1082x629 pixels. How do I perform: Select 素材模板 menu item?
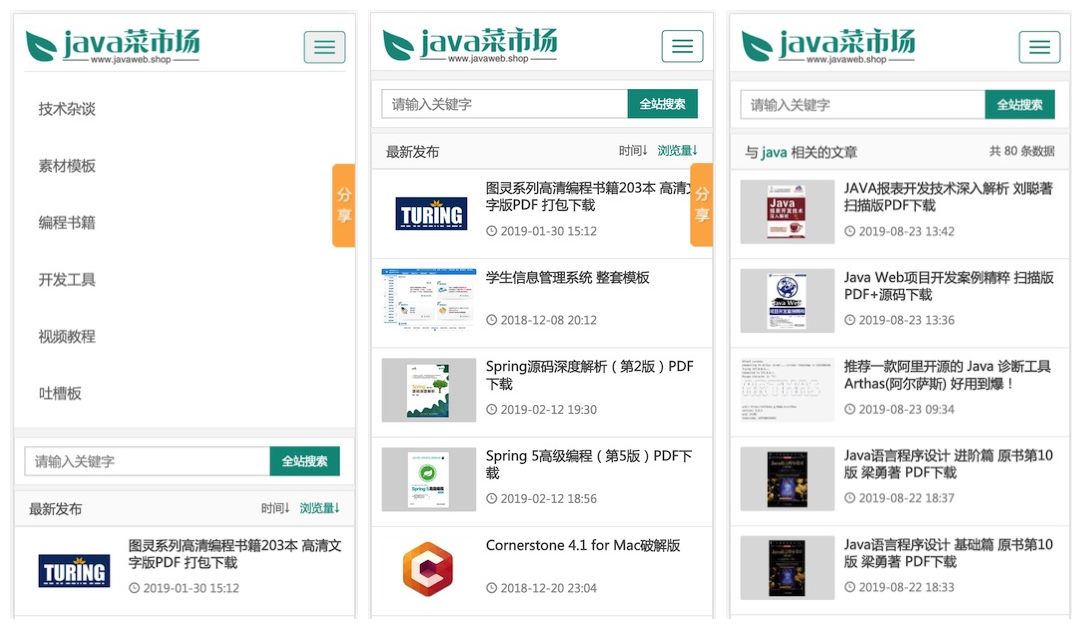coord(67,166)
